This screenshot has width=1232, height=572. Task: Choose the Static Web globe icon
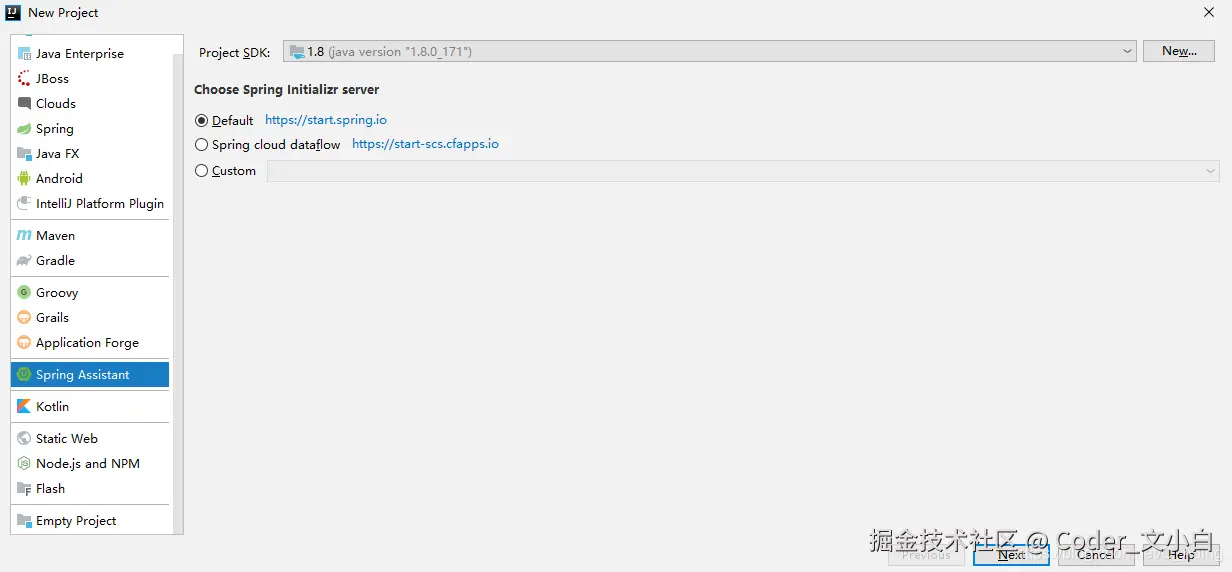tap(24, 438)
